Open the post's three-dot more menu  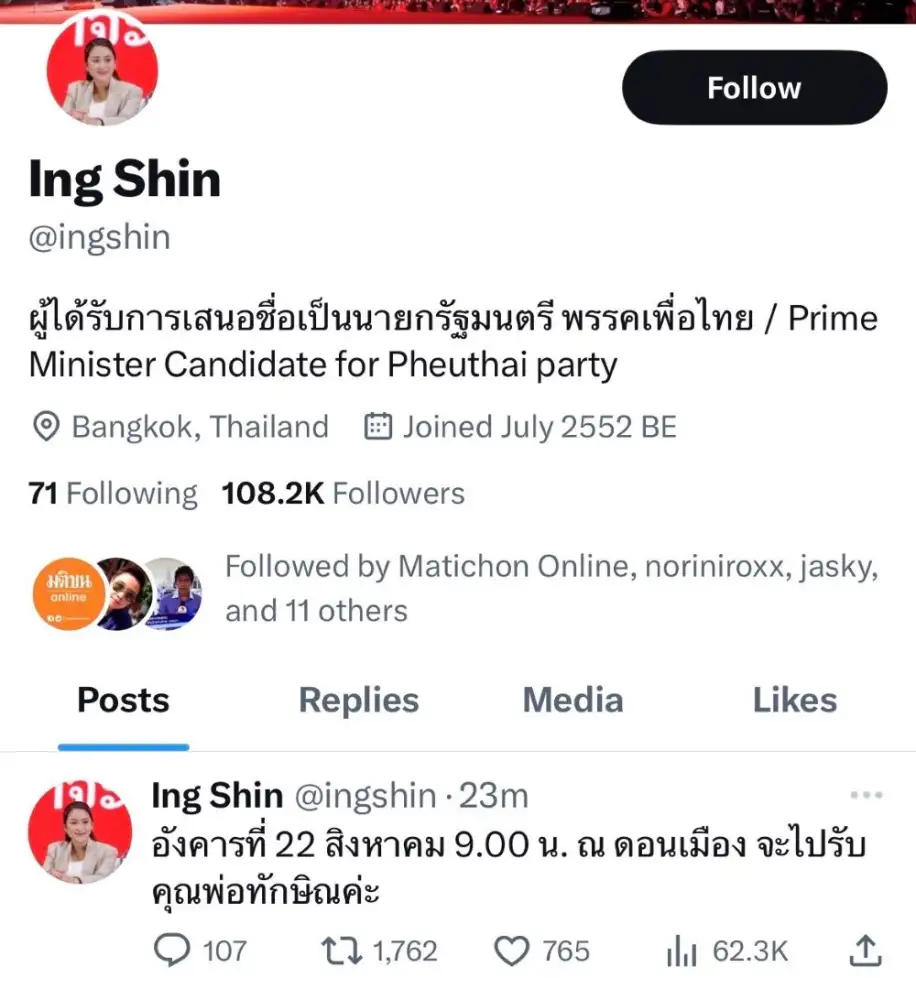click(866, 796)
